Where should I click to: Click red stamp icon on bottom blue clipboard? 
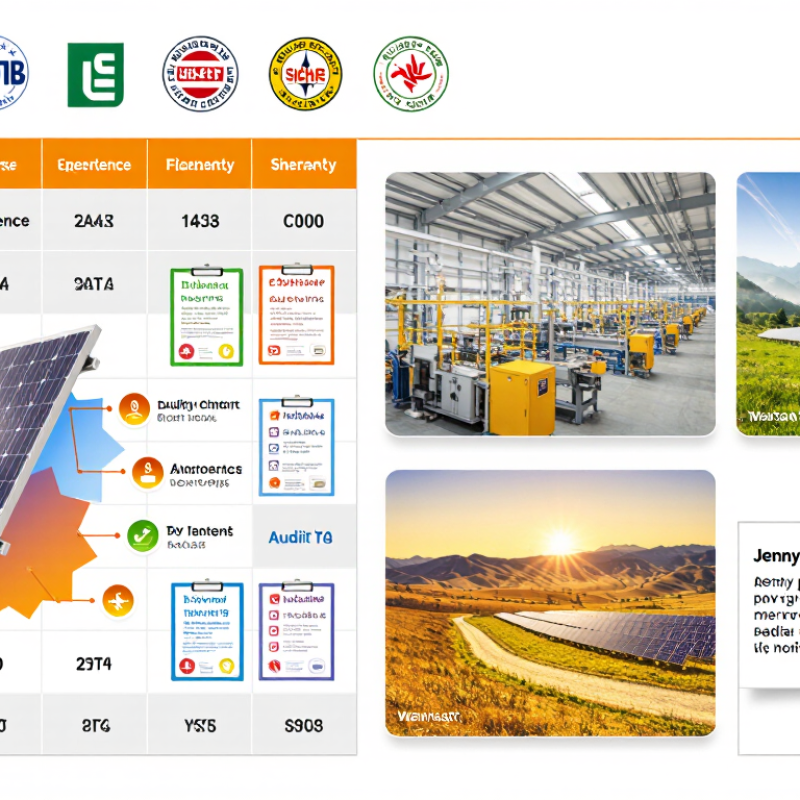[x=187, y=666]
